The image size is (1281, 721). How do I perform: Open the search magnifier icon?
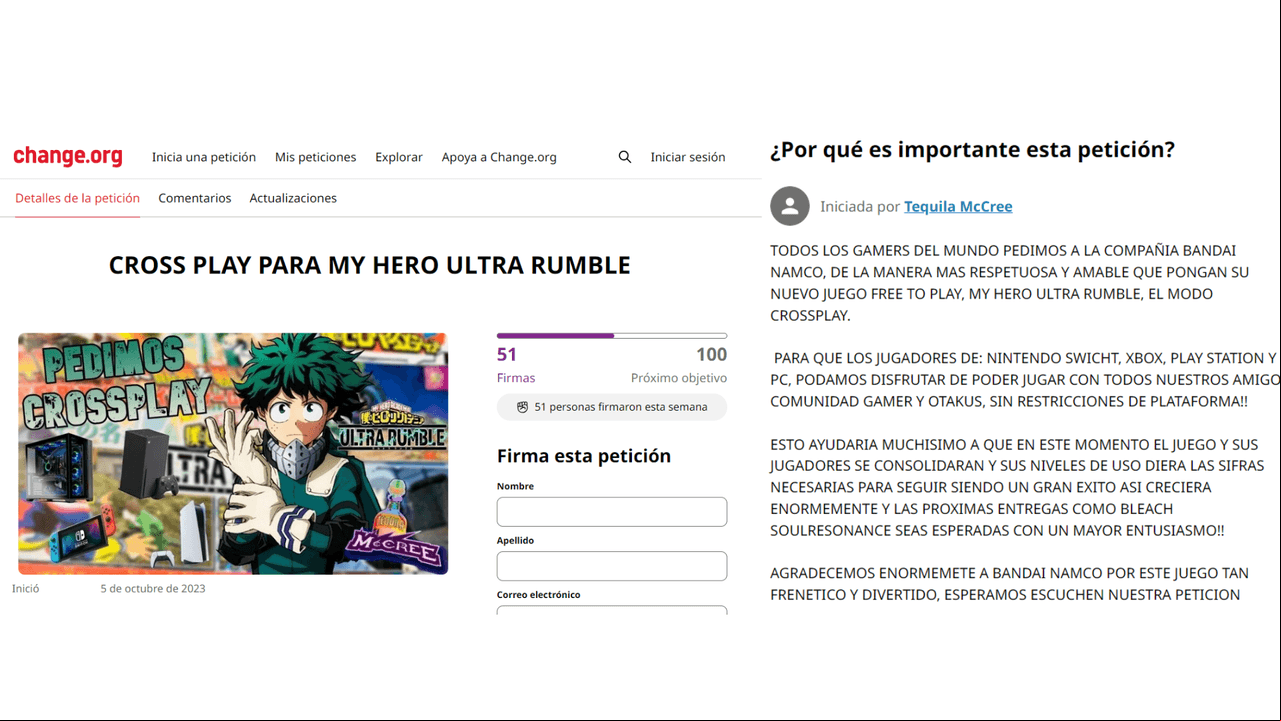tap(625, 157)
